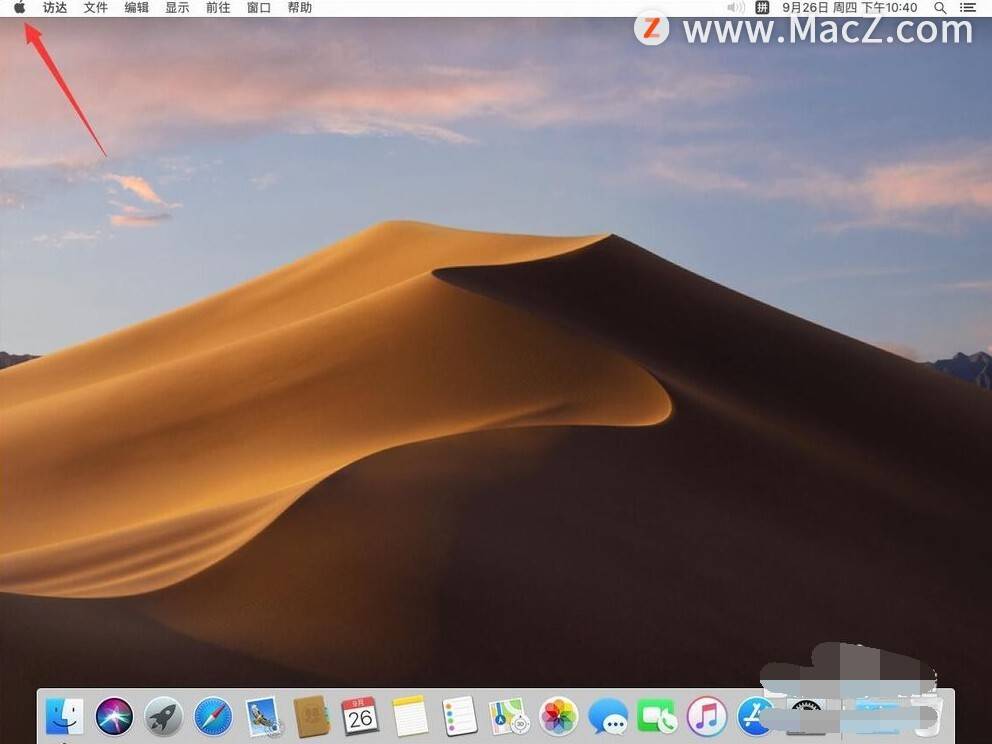This screenshot has height=744, width=992.
Task: Open Finder from the Dock
Action: point(65,716)
